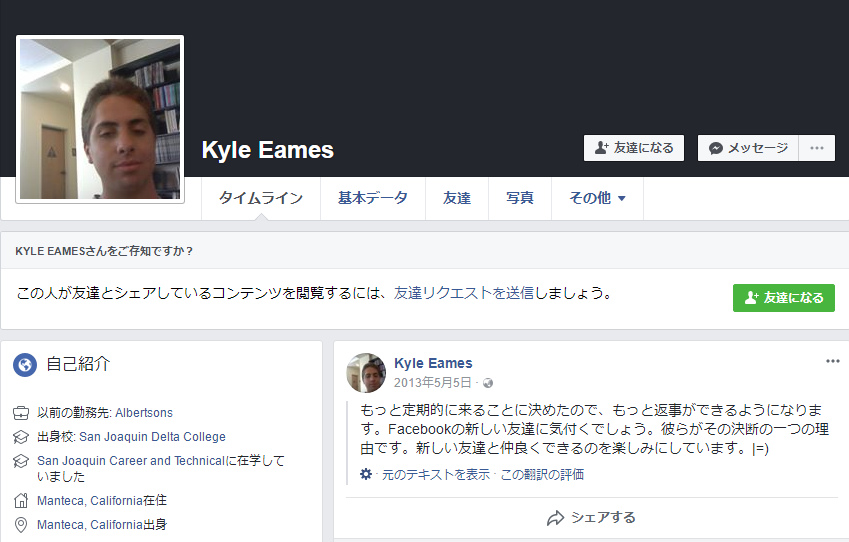Click the シェアする share button

click(591, 518)
